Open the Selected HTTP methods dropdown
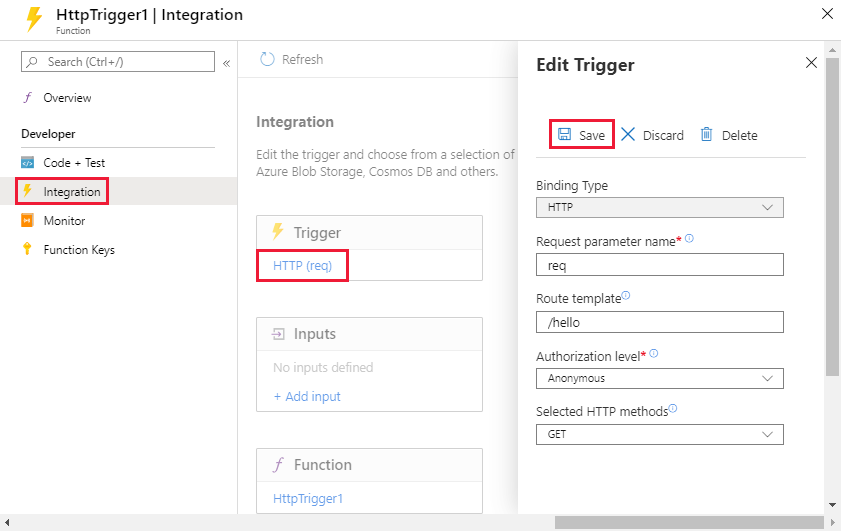841x531 pixels. click(660, 434)
